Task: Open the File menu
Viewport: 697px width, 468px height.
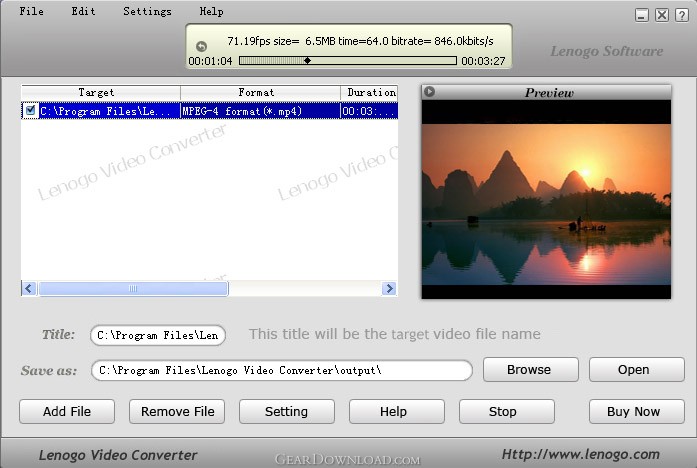Action: pyautogui.click(x=31, y=12)
